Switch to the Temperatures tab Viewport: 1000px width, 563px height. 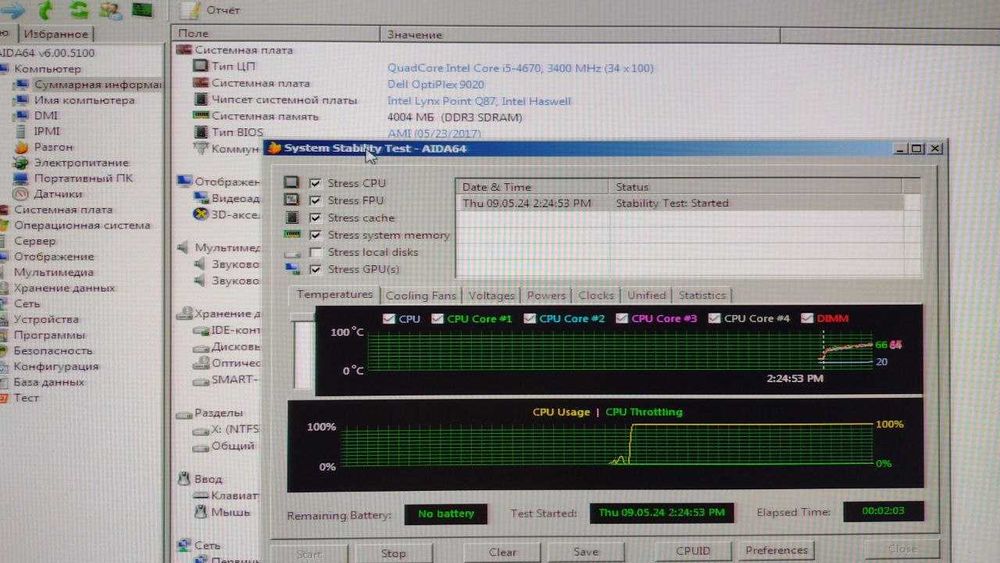[335, 294]
